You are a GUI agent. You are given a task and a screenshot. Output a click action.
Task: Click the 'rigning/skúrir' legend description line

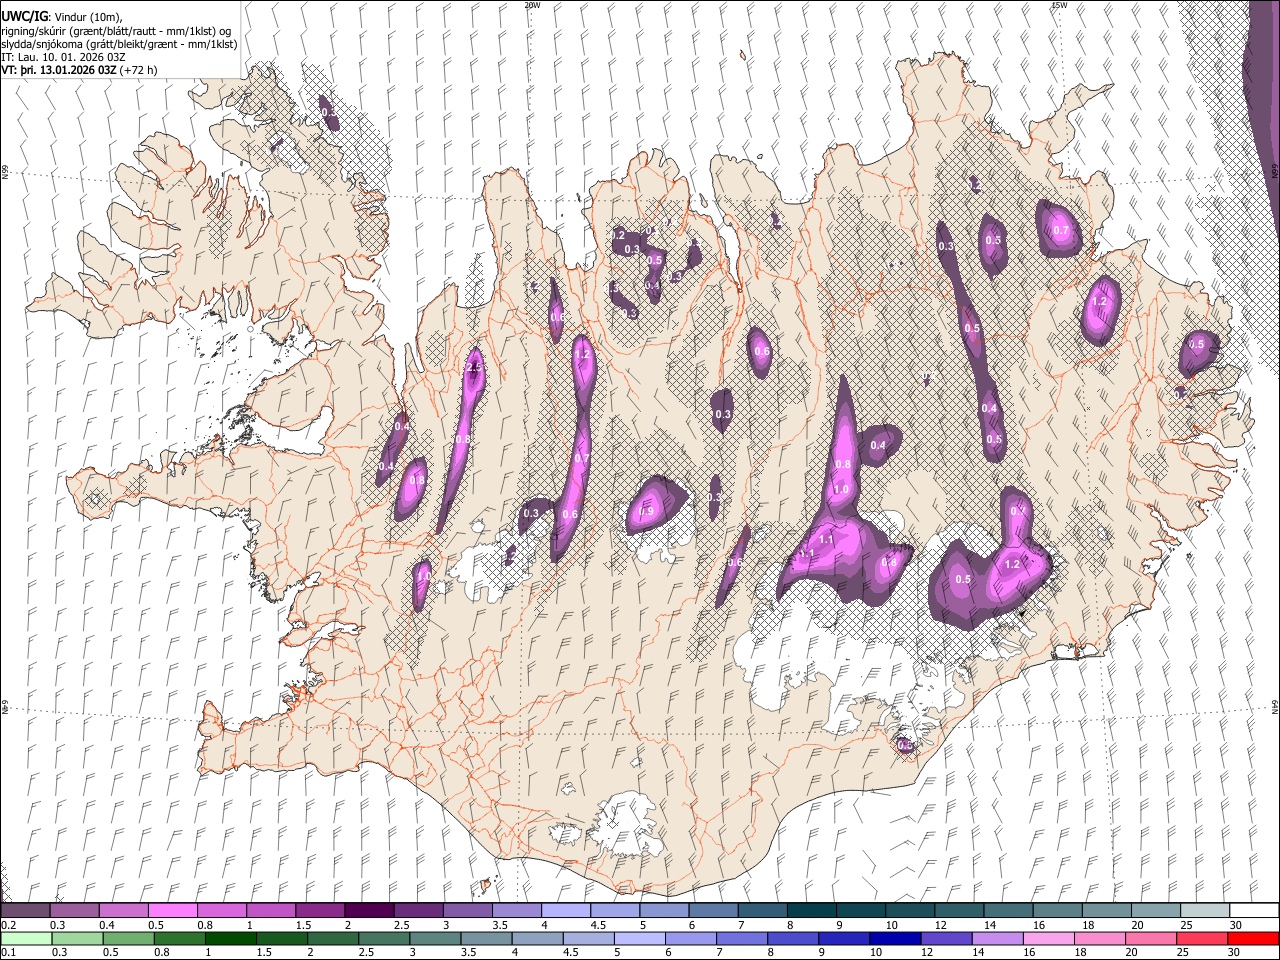coord(115,31)
